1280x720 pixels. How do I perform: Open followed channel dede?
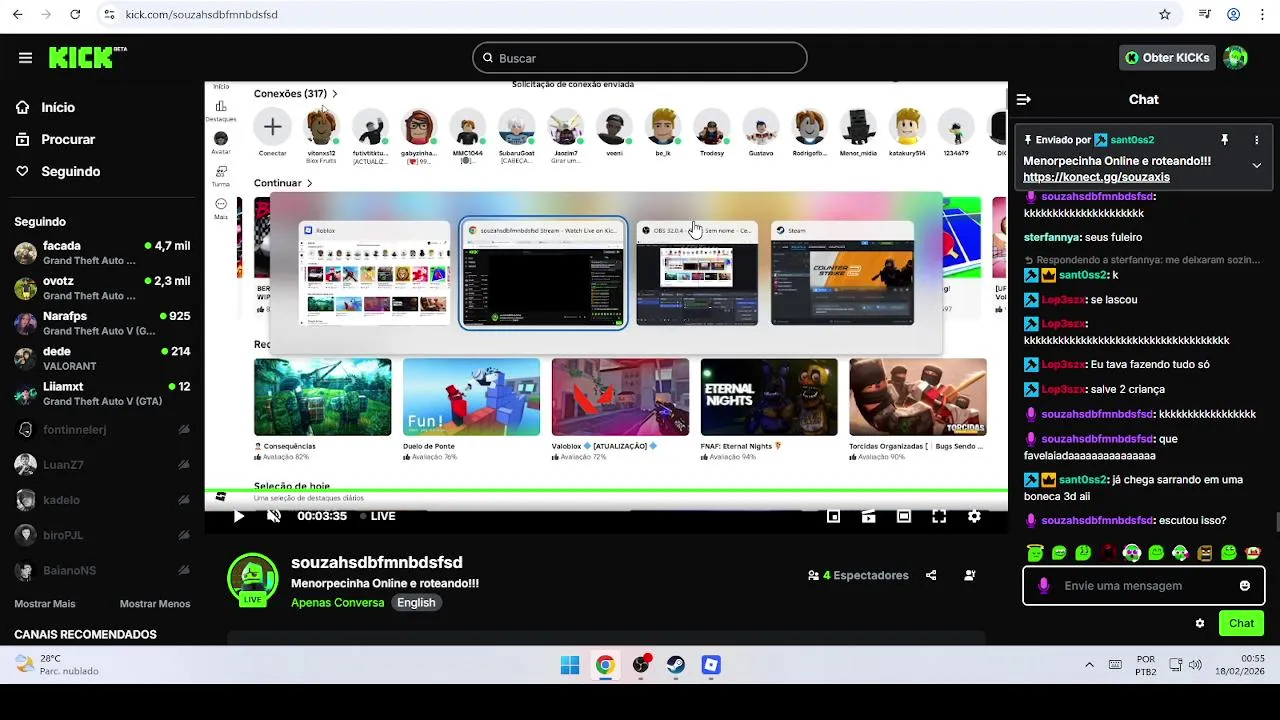coord(102,358)
